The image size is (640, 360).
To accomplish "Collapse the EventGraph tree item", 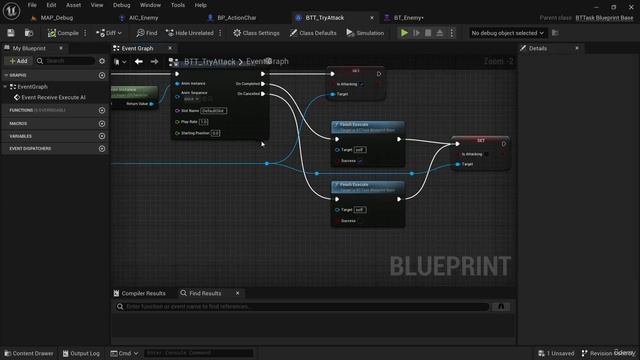I will tap(5, 87).
